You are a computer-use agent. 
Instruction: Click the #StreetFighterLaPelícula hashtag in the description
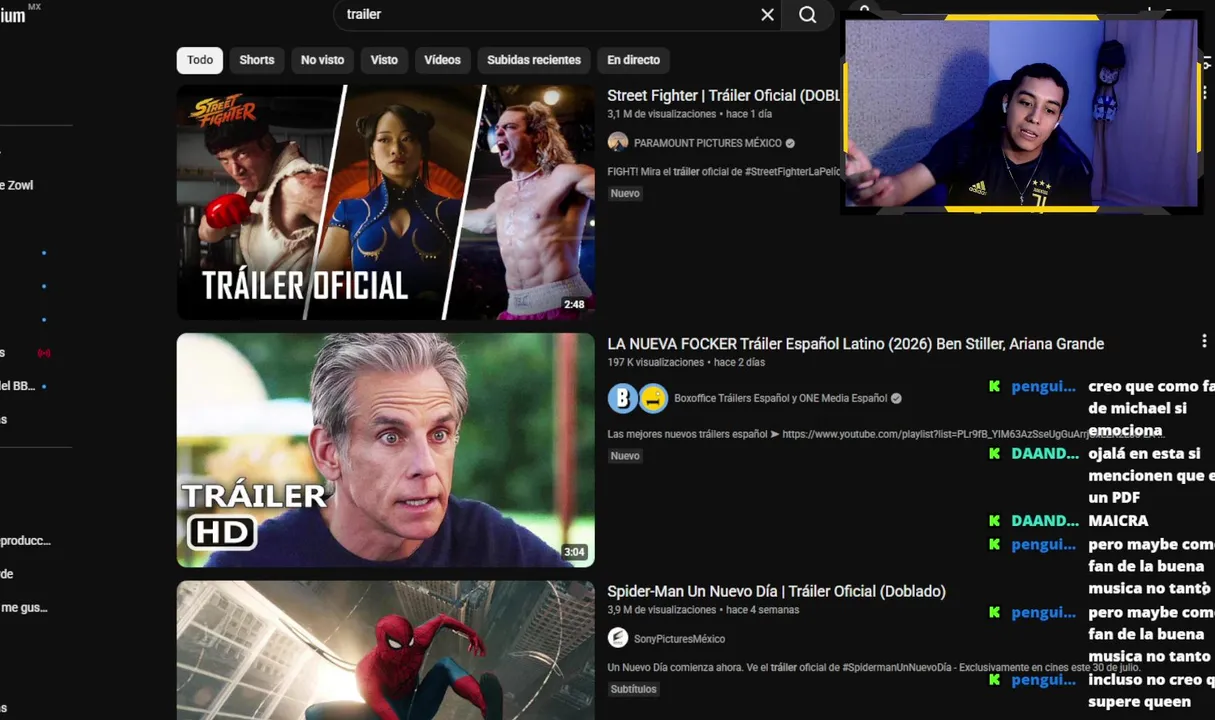pos(793,172)
